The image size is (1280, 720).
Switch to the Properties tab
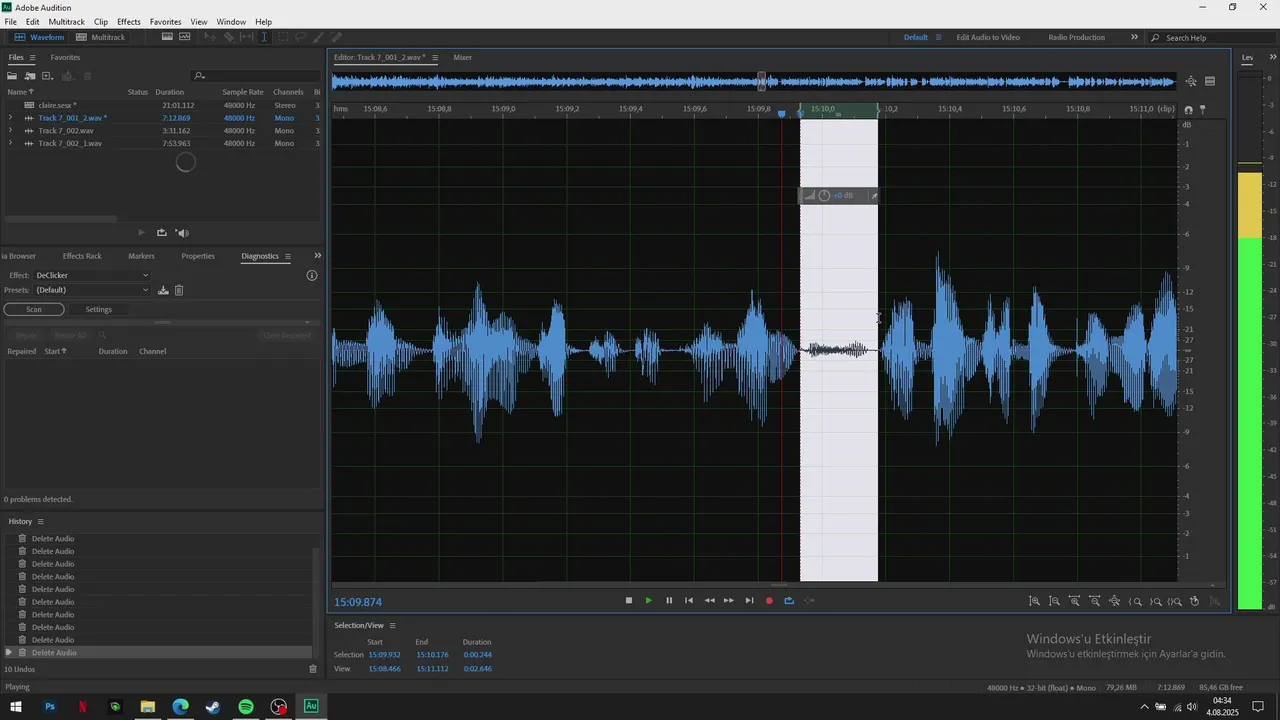click(x=198, y=256)
